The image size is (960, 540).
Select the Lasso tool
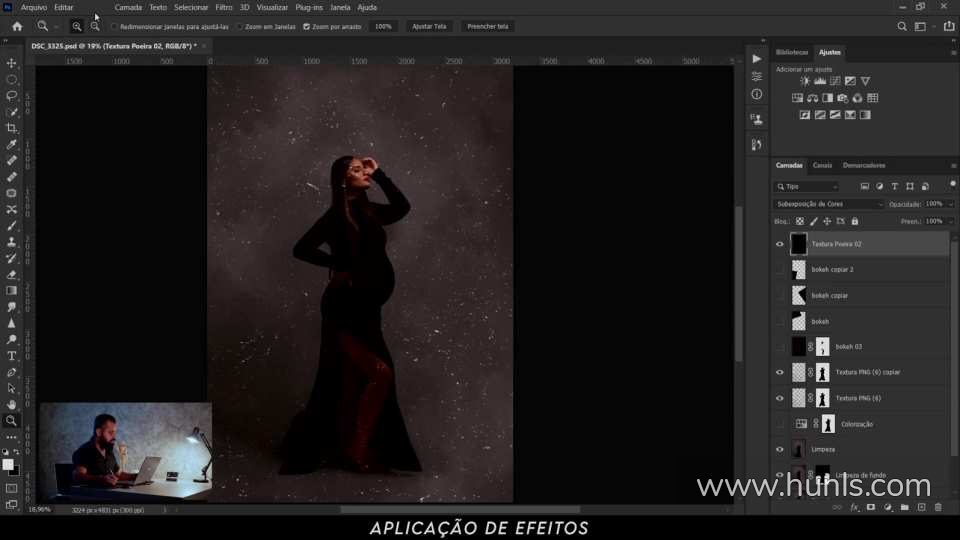[12, 96]
